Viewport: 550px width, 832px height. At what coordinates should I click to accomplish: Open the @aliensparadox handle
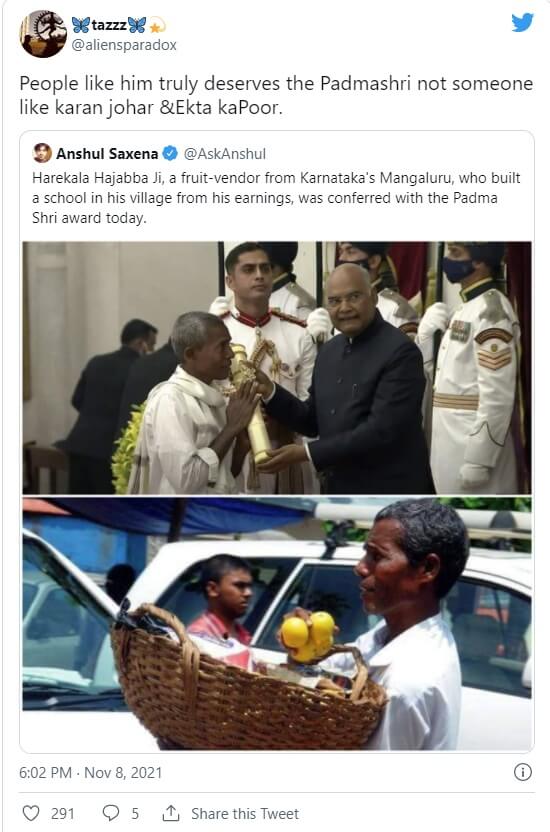point(124,45)
